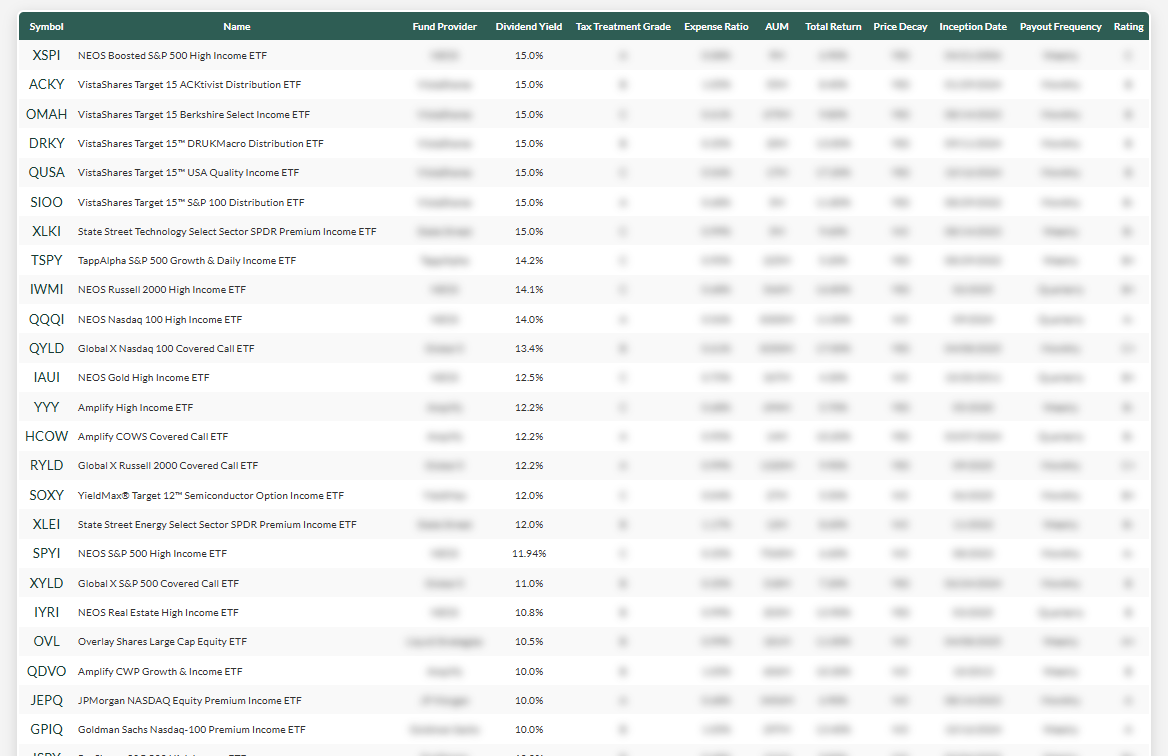Select the TSPY symbol
This screenshot has width=1168, height=756.
(46, 261)
